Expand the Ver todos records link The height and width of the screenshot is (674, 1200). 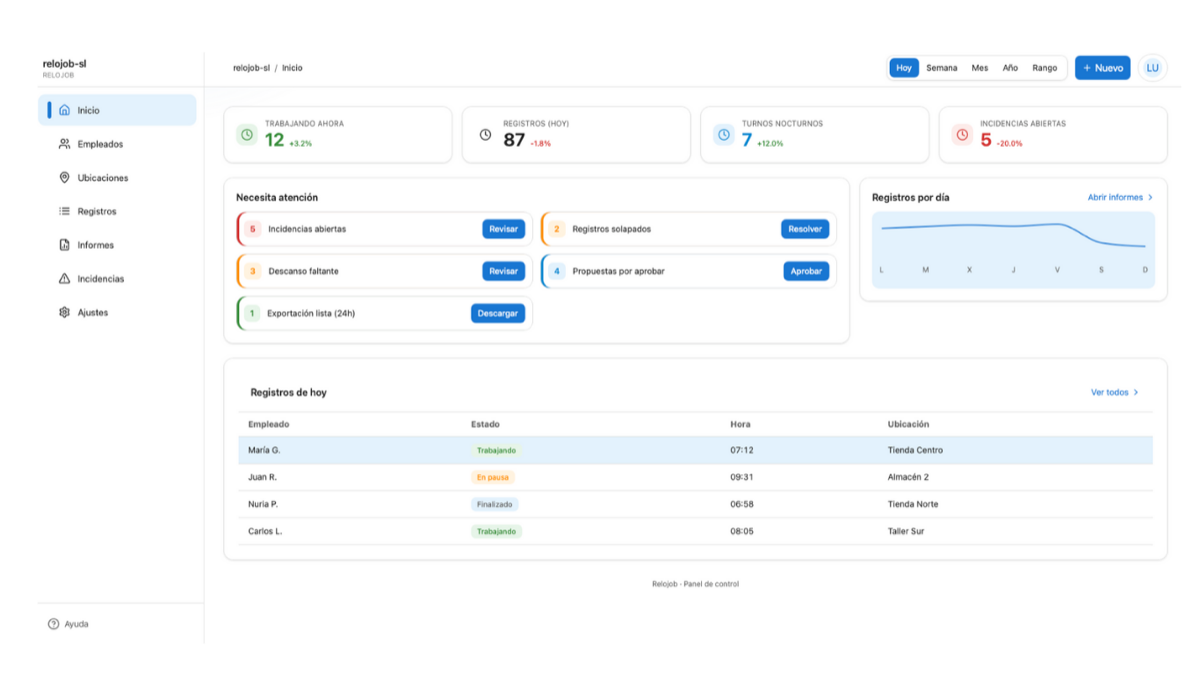pyautogui.click(x=1114, y=393)
